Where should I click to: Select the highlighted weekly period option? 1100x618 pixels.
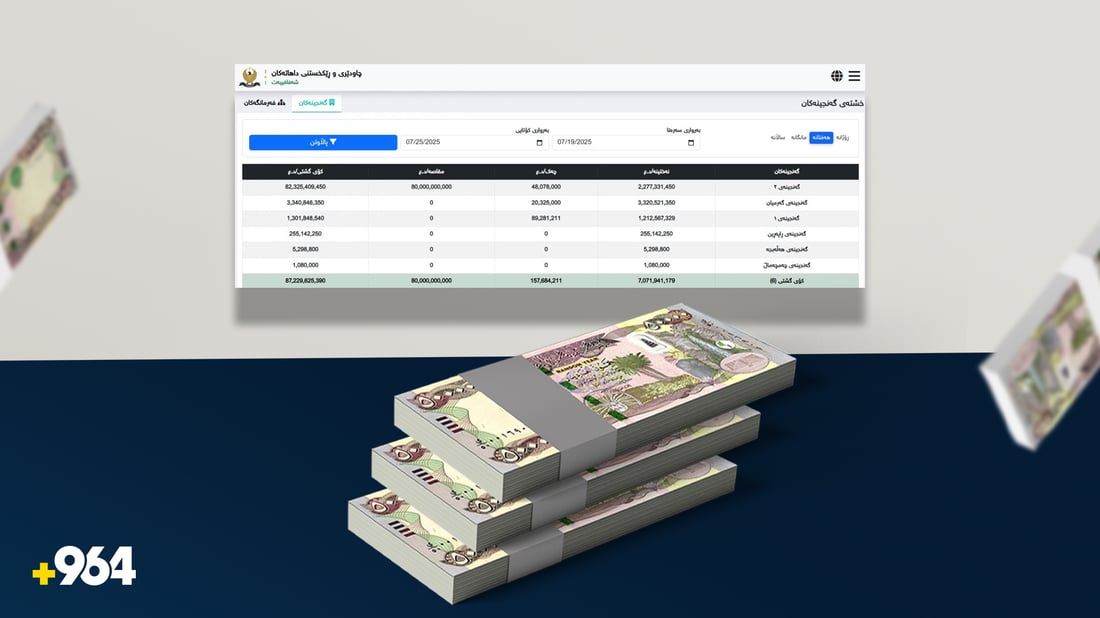(x=821, y=137)
